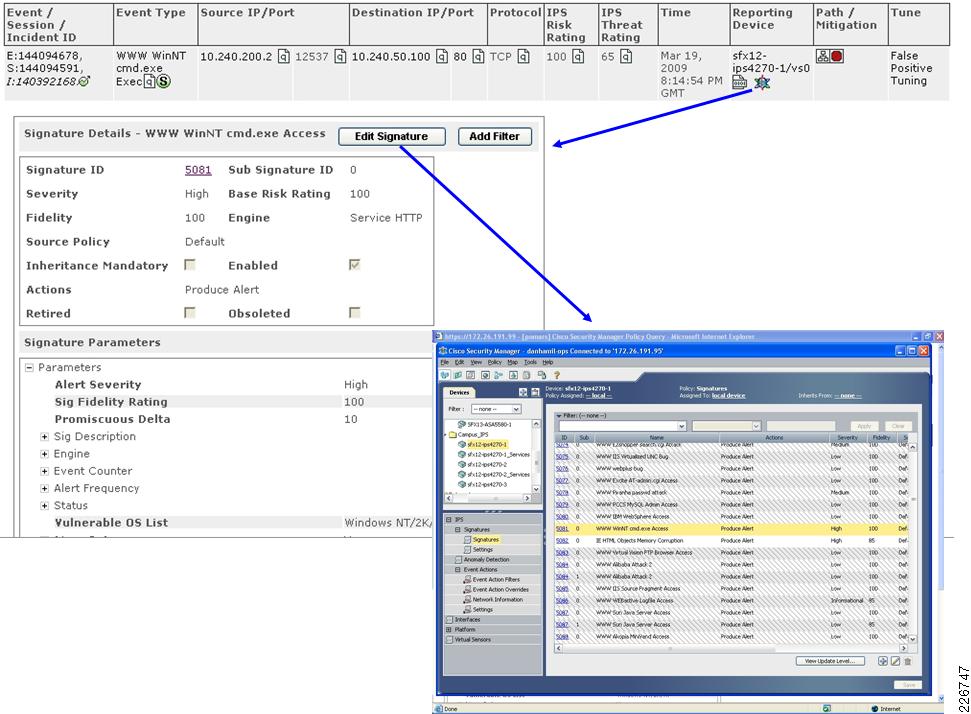Toggle the Inheritance Mandatory checkbox
Image resolution: width=971 pixels, height=714 pixels.
[x=189, y=265]
